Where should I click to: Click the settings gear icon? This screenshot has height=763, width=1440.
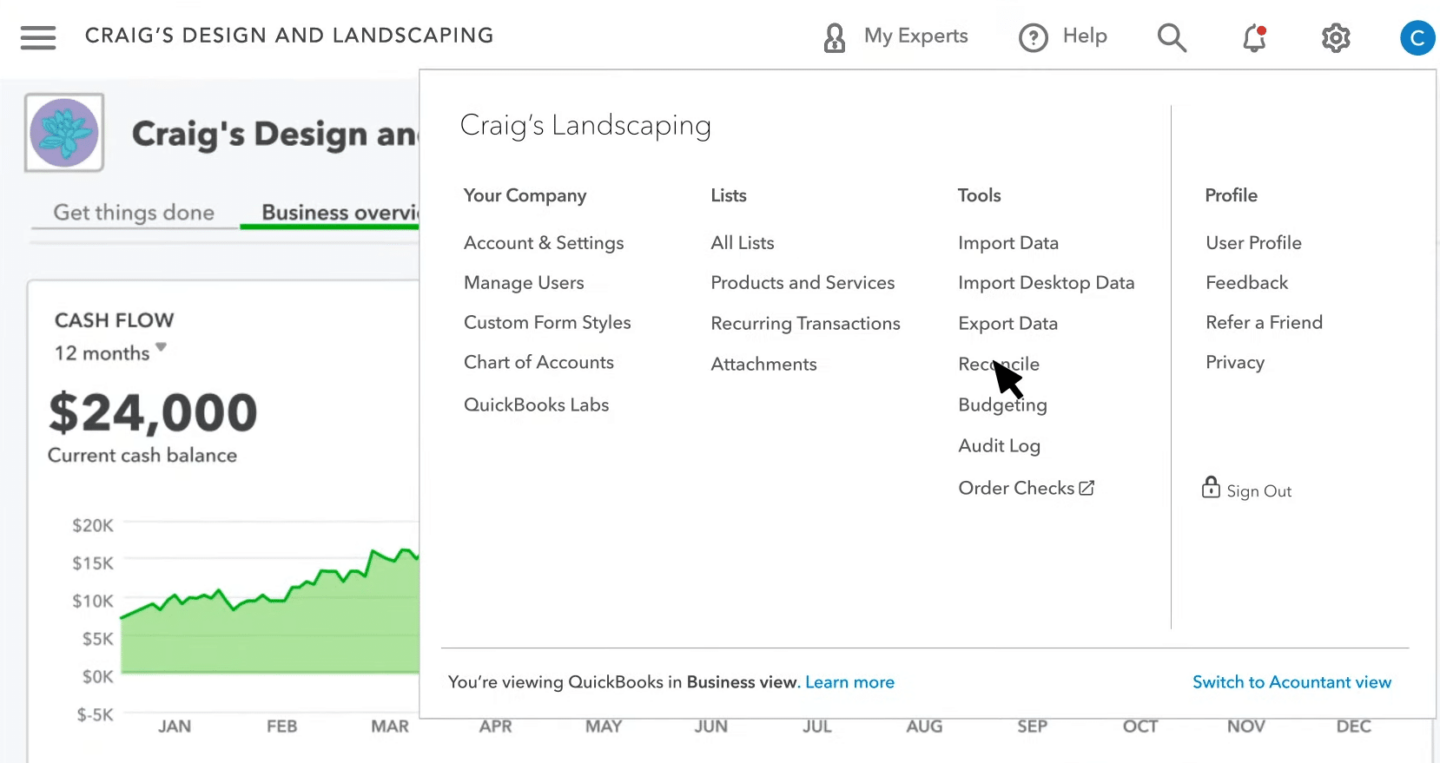click(x=1336, y=38)
